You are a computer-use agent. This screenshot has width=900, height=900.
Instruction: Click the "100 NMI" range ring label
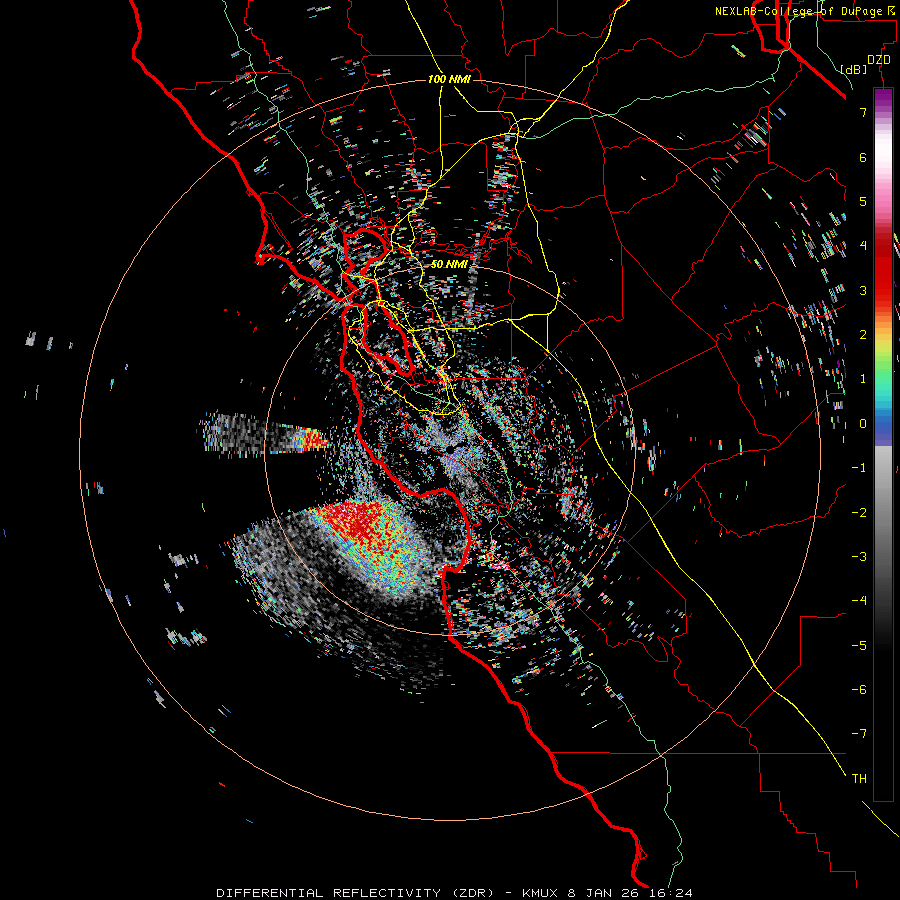click(449, 79)
